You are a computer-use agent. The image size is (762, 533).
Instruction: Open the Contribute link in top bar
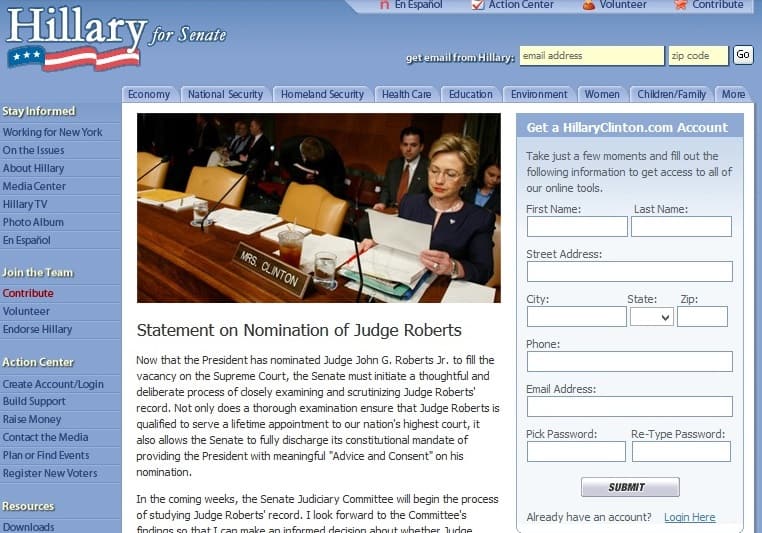(717, 5)
